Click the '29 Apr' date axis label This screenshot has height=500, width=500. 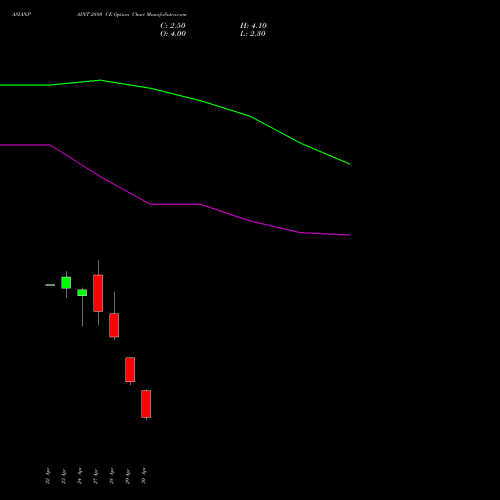pyautogui.click(x=128, y=476)
